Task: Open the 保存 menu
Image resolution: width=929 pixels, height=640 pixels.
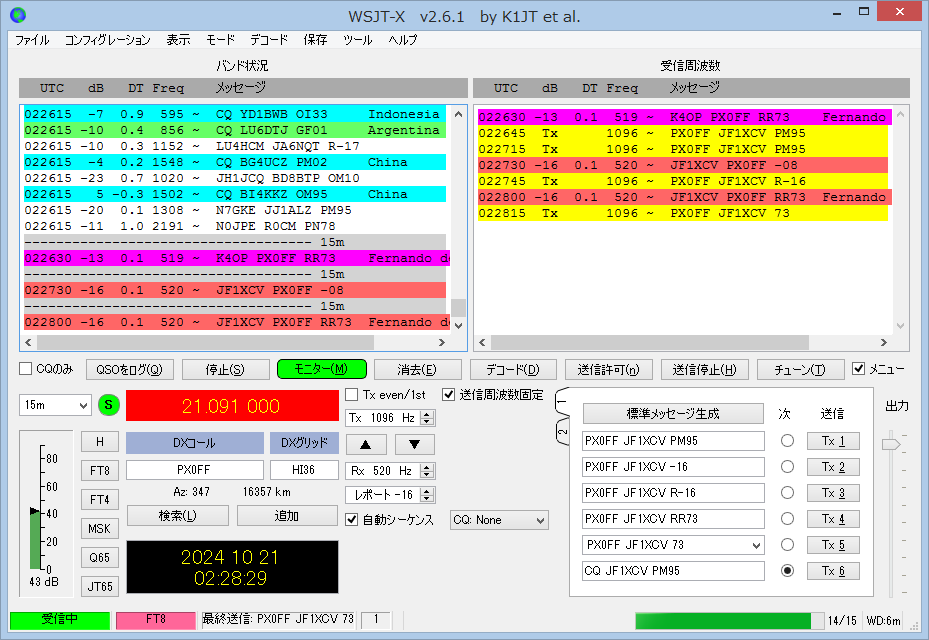Action: (x=315, y=40)
